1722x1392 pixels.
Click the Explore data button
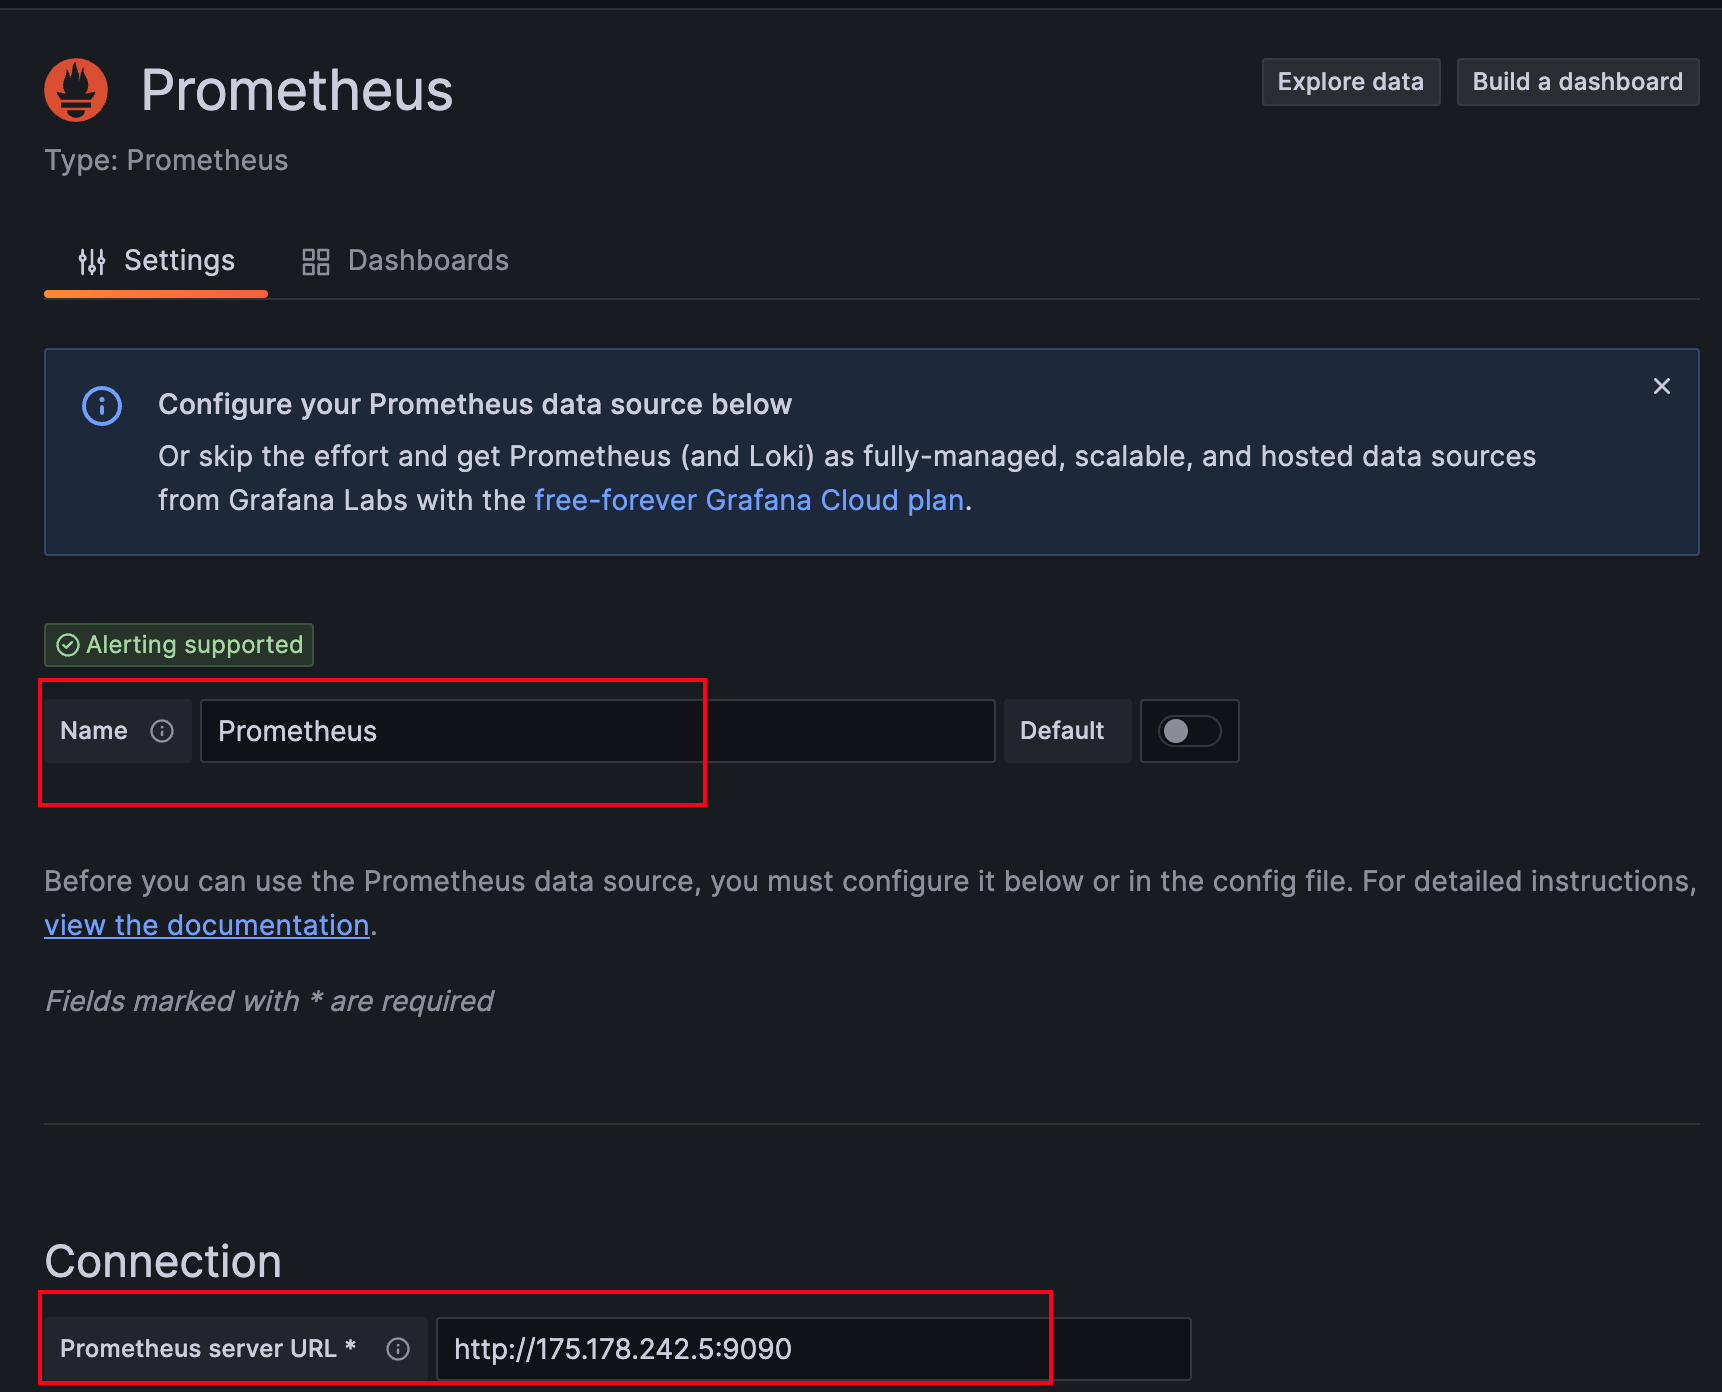tap(1351, 82)
